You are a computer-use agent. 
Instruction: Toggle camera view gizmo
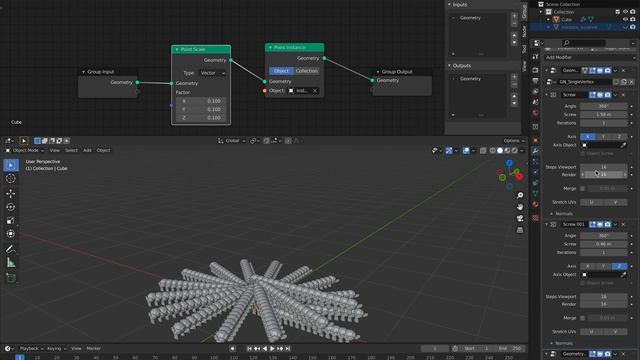[x=520, y=218]
